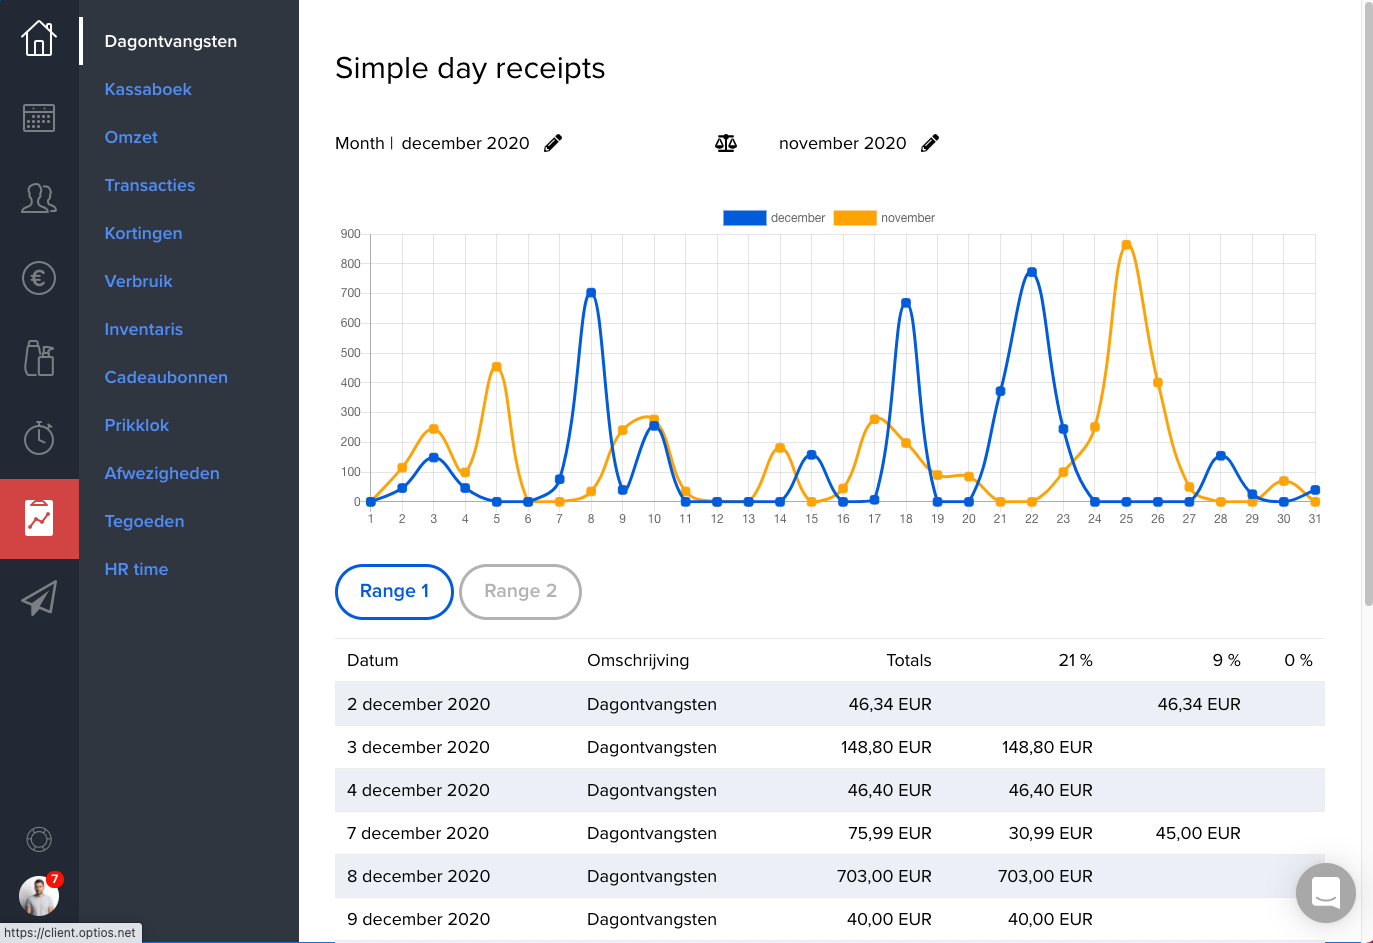Go to Transacties section

pos(150,185)
